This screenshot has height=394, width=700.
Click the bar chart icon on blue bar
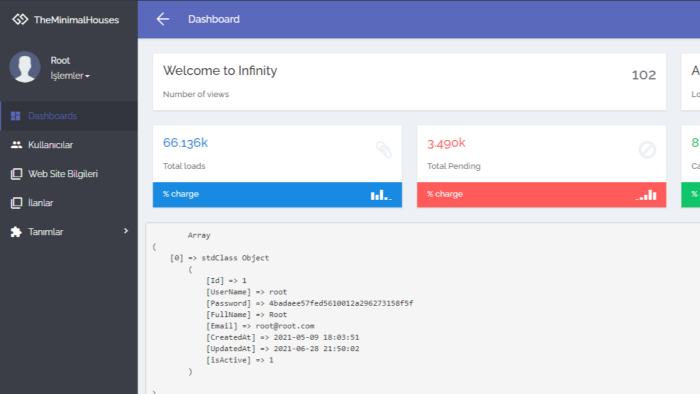click(381, 195)
